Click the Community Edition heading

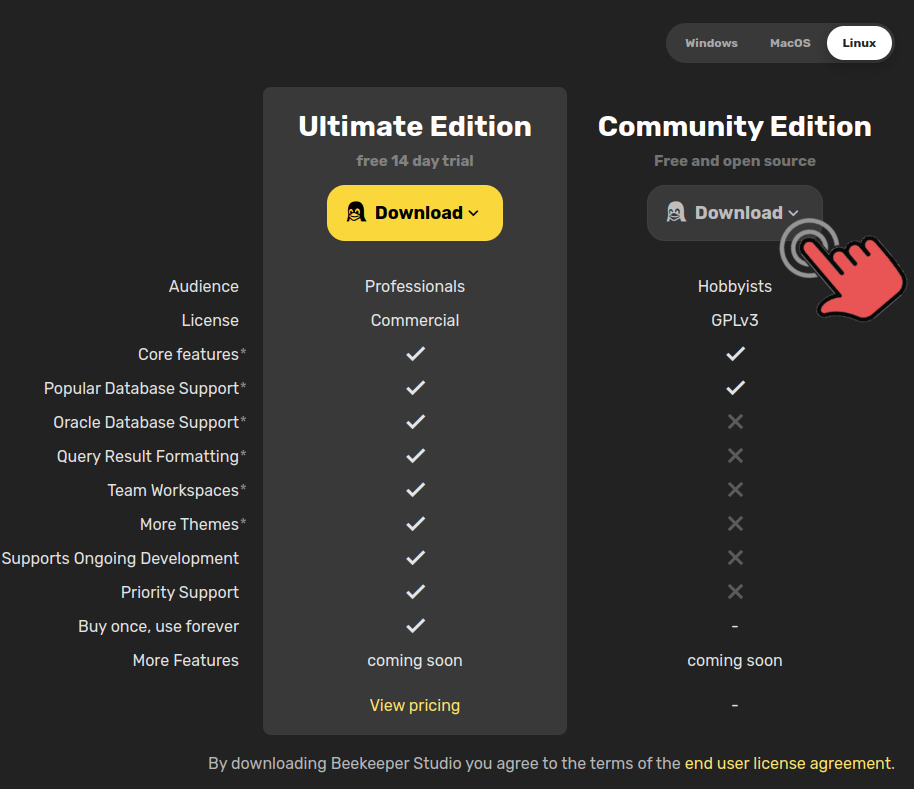(x=734, y=126)
